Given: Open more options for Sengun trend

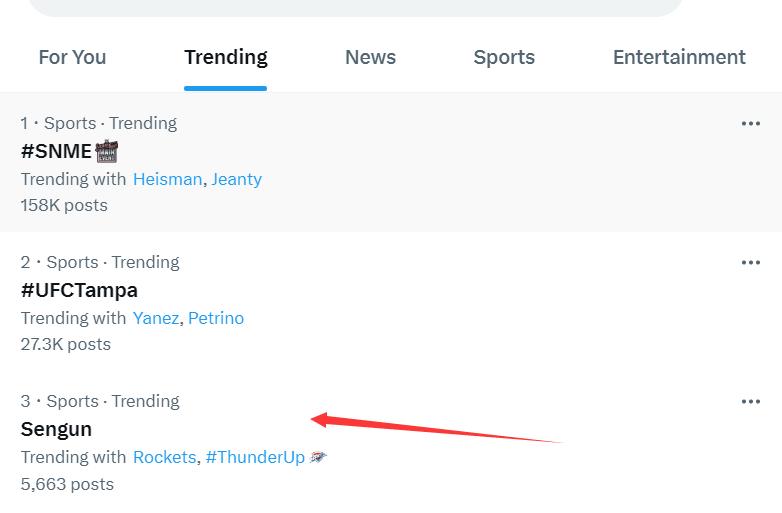Looking at the screenshot, I should click(x=751, y=401).
